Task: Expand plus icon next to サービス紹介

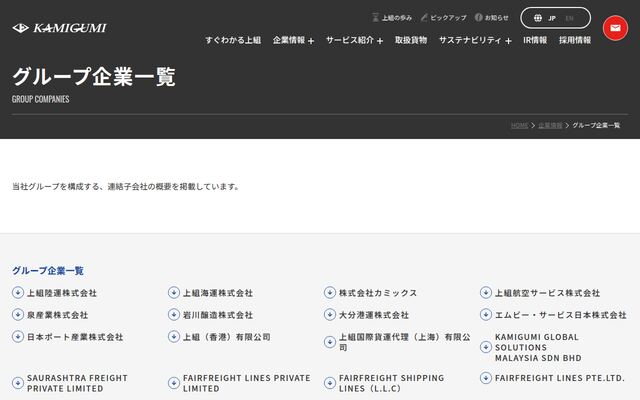Action: pyautogui.click(x=380, y=41)
